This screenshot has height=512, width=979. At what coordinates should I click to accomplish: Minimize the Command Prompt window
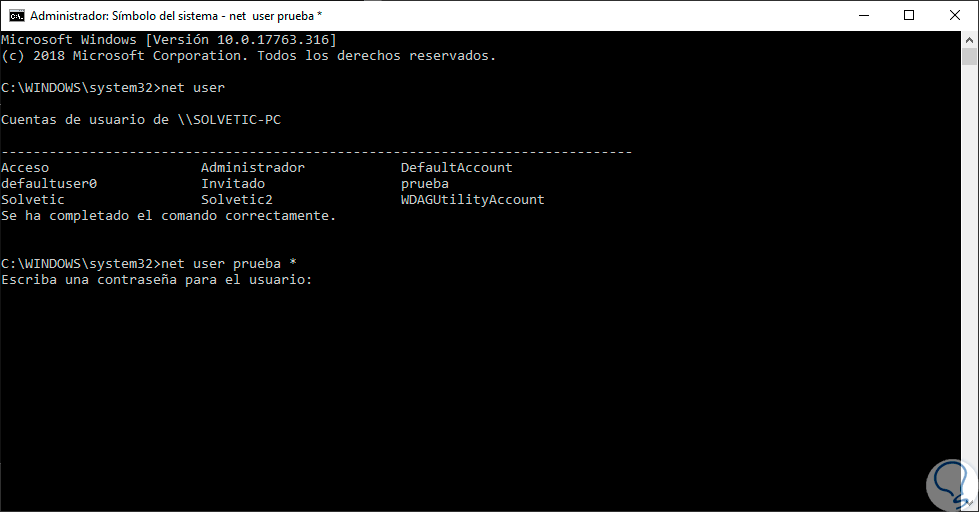point(862,15)
